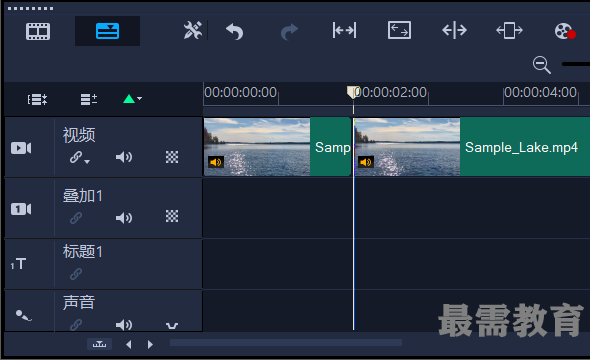This screenshot has width=590, height=360.
Task: Click the Redo arrow
Action: (x=289, y=32)
